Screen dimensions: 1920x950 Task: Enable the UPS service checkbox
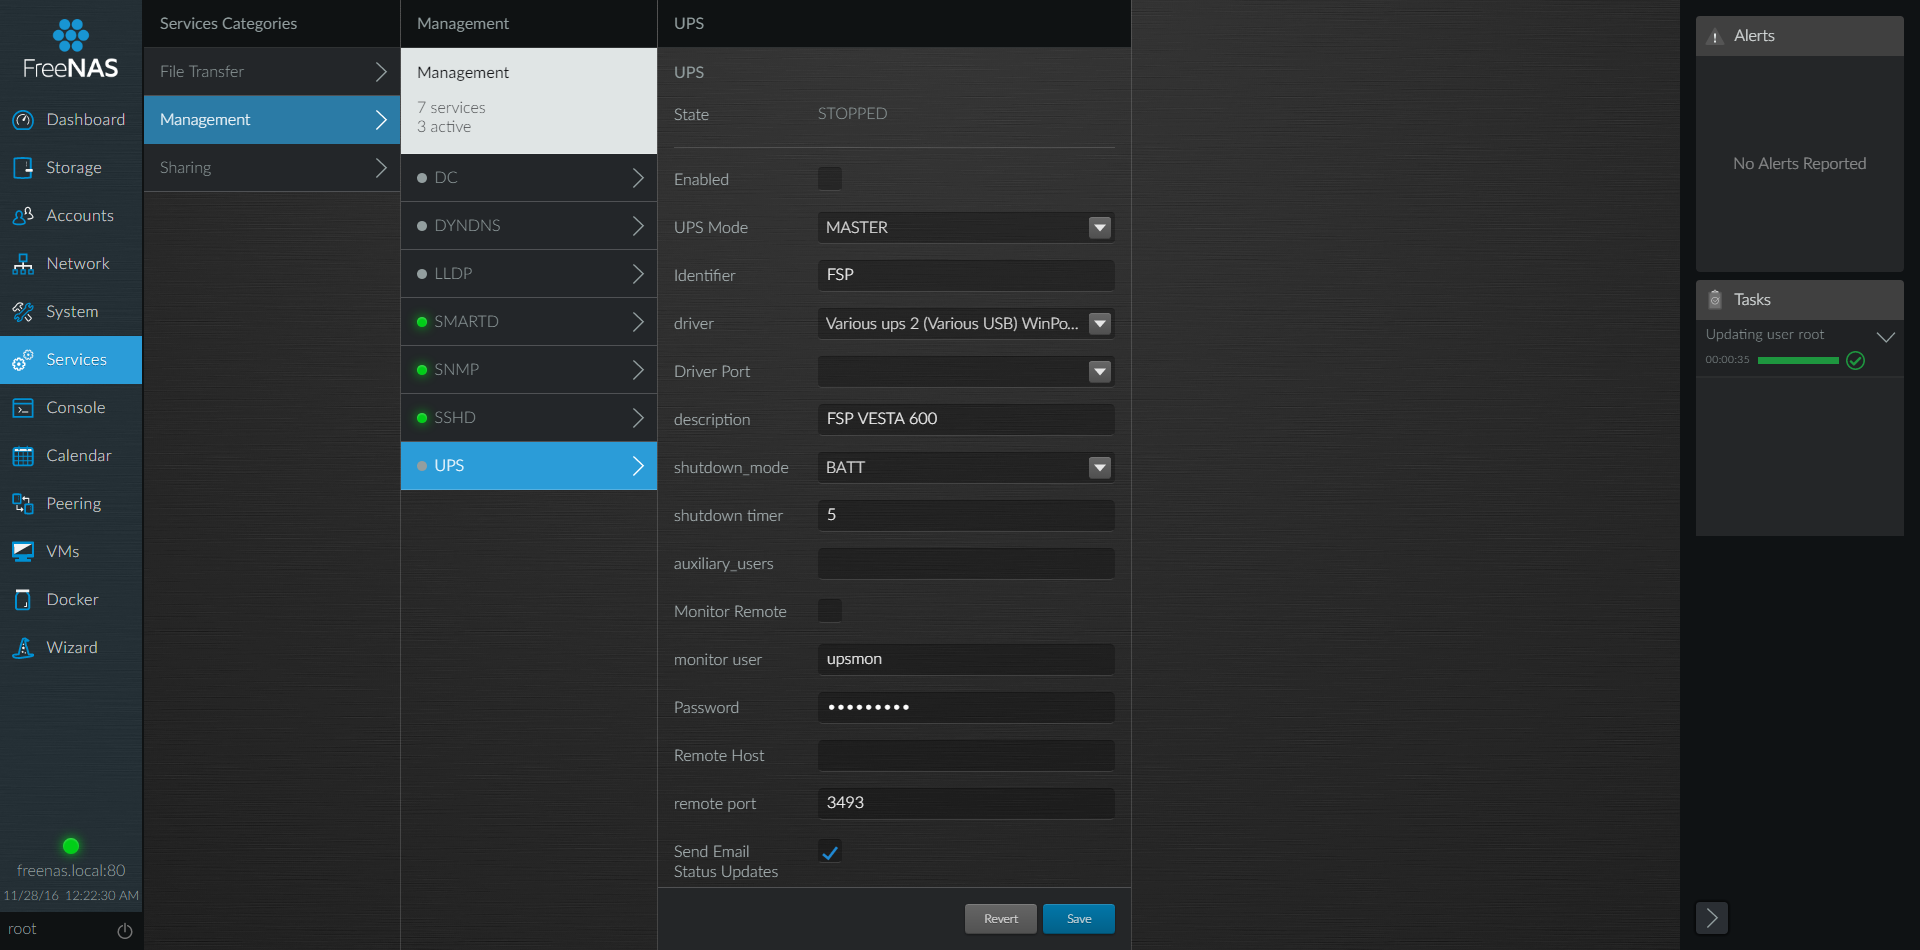coord(830,178)
